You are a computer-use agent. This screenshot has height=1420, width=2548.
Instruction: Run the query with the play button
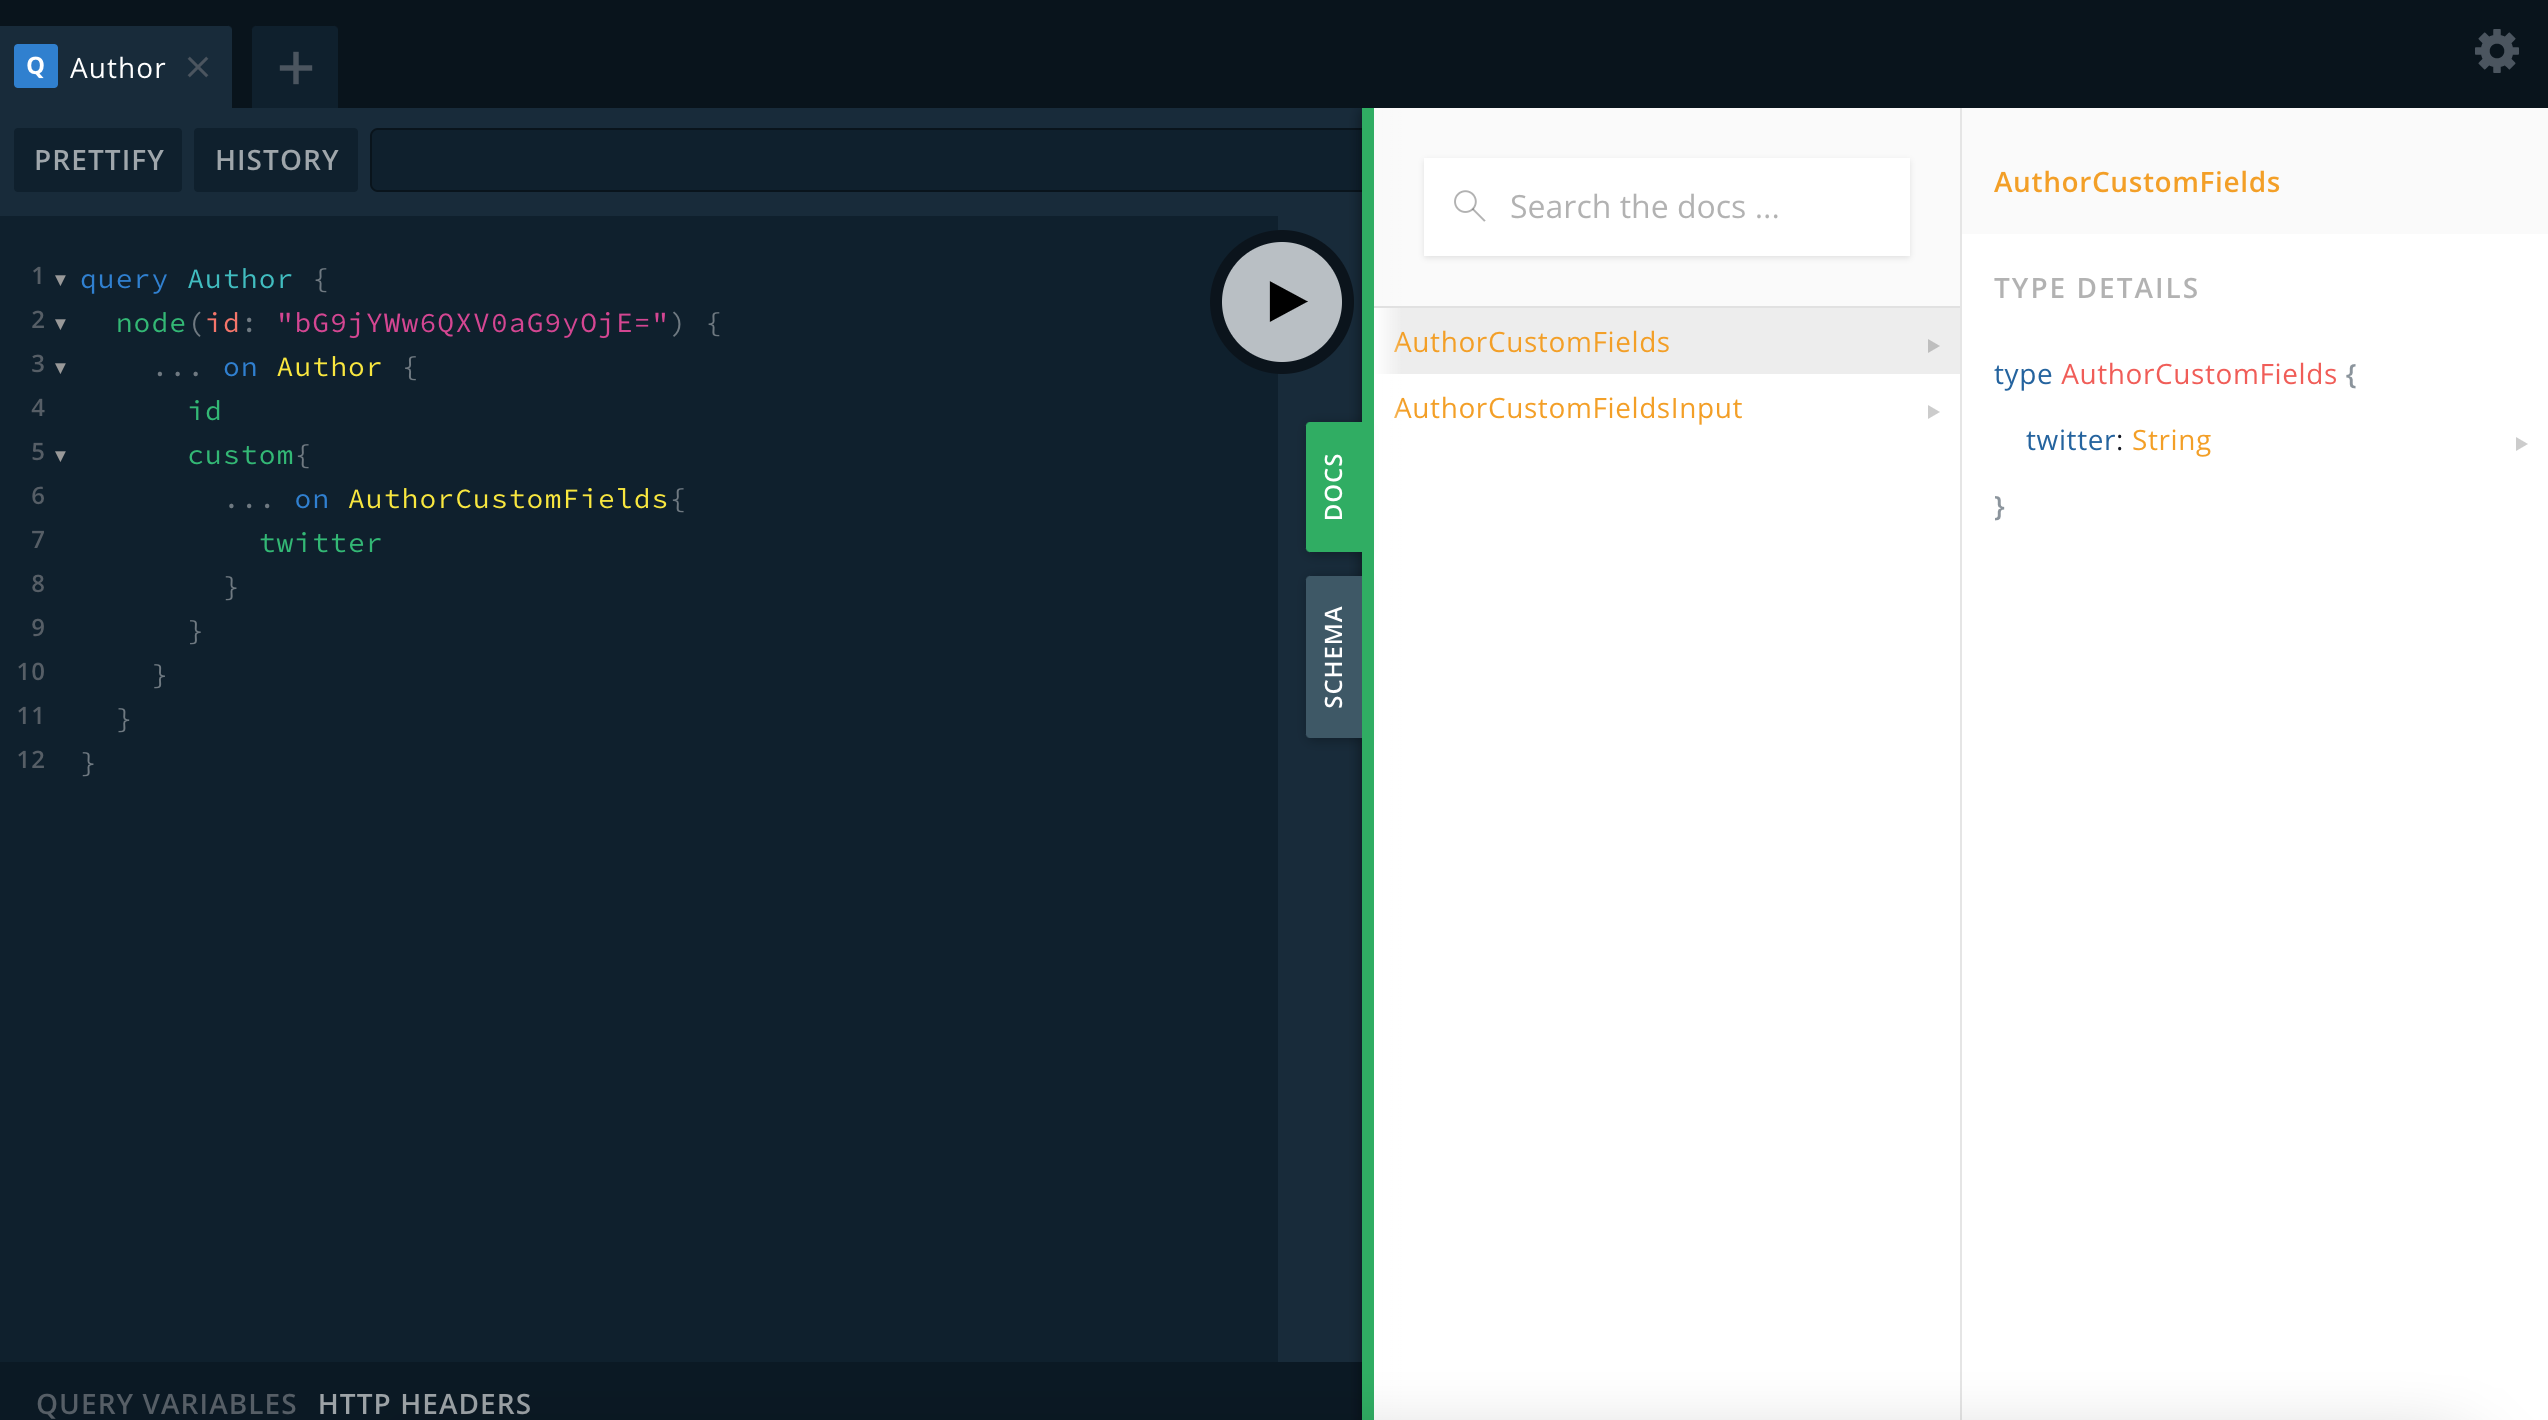click(1282, 301)
